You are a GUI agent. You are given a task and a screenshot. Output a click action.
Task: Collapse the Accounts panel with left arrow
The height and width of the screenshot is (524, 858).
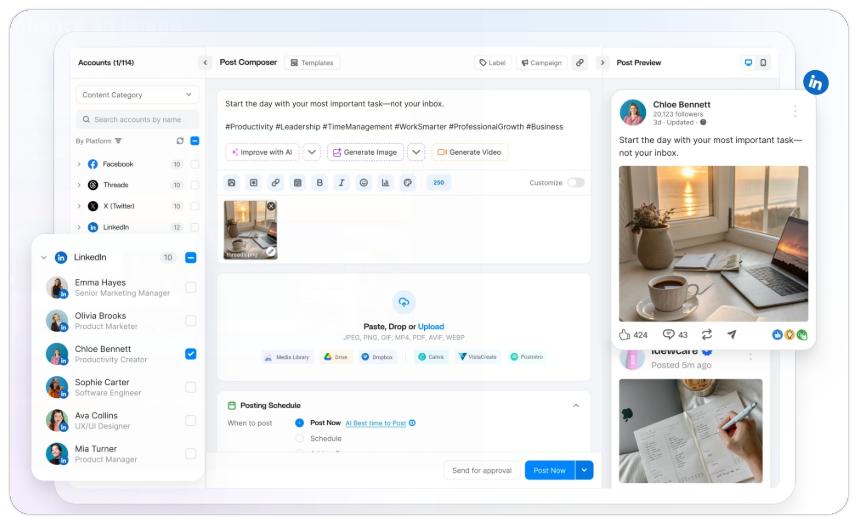[205, 62]
